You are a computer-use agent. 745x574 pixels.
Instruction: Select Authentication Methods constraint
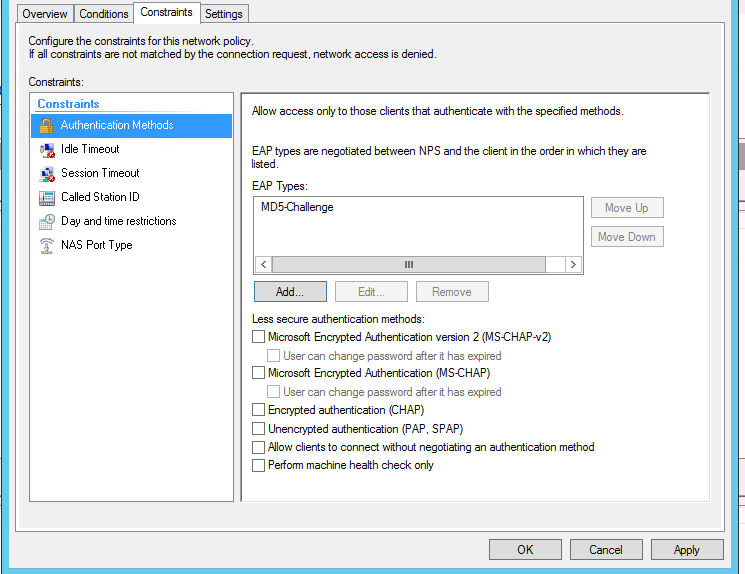pos(132,125)
